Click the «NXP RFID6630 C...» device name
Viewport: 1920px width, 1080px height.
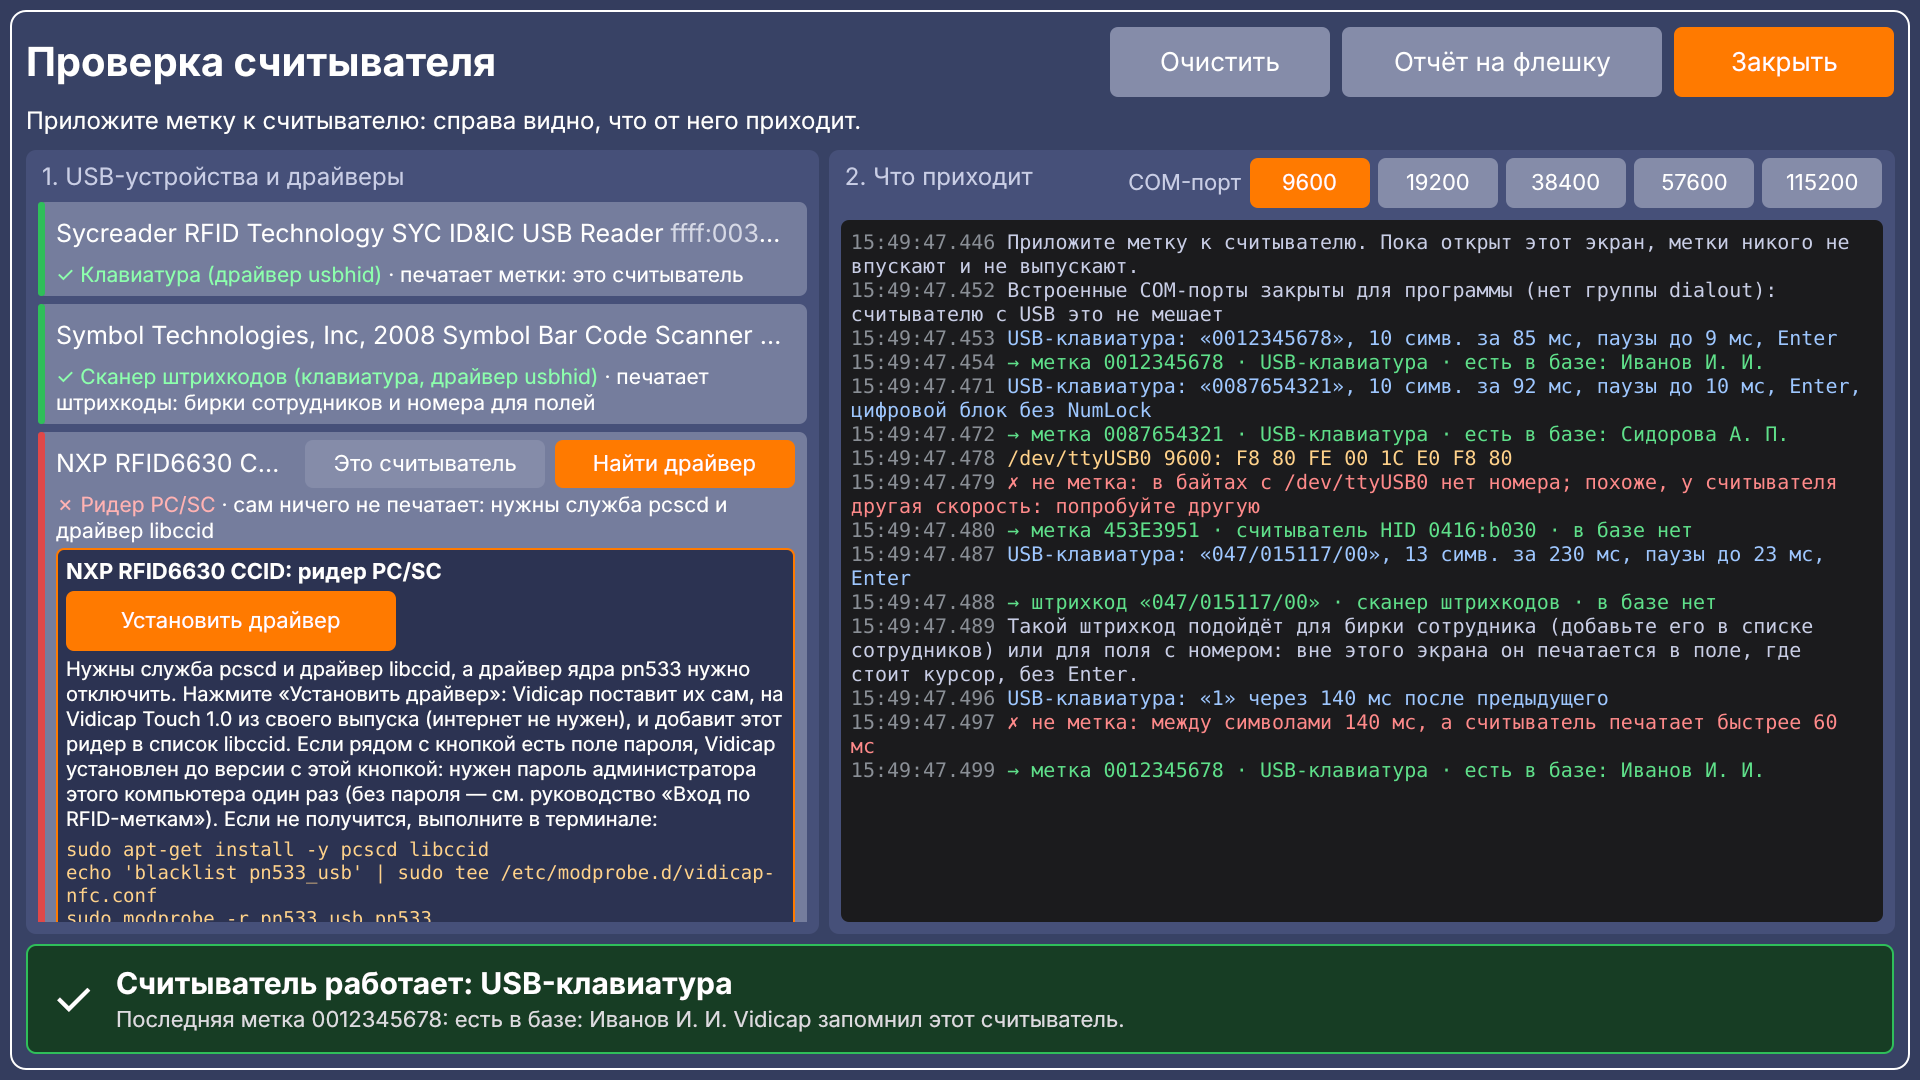[167, 464]
